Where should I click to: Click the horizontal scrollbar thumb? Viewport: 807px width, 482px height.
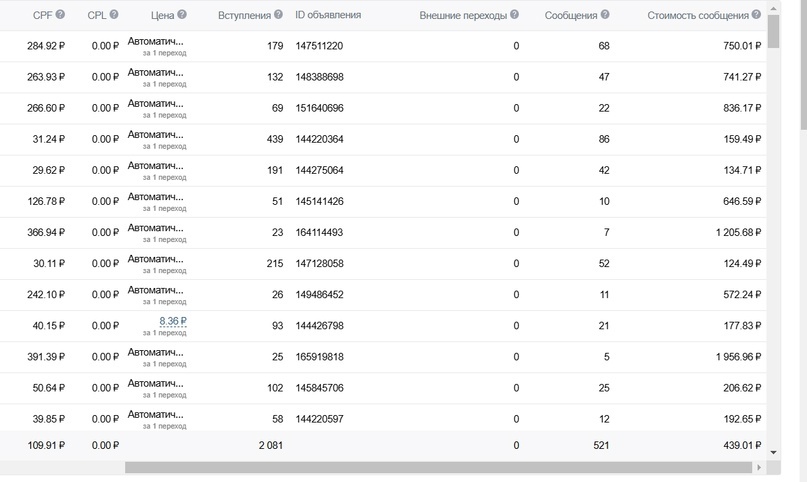tap(438, 468)
